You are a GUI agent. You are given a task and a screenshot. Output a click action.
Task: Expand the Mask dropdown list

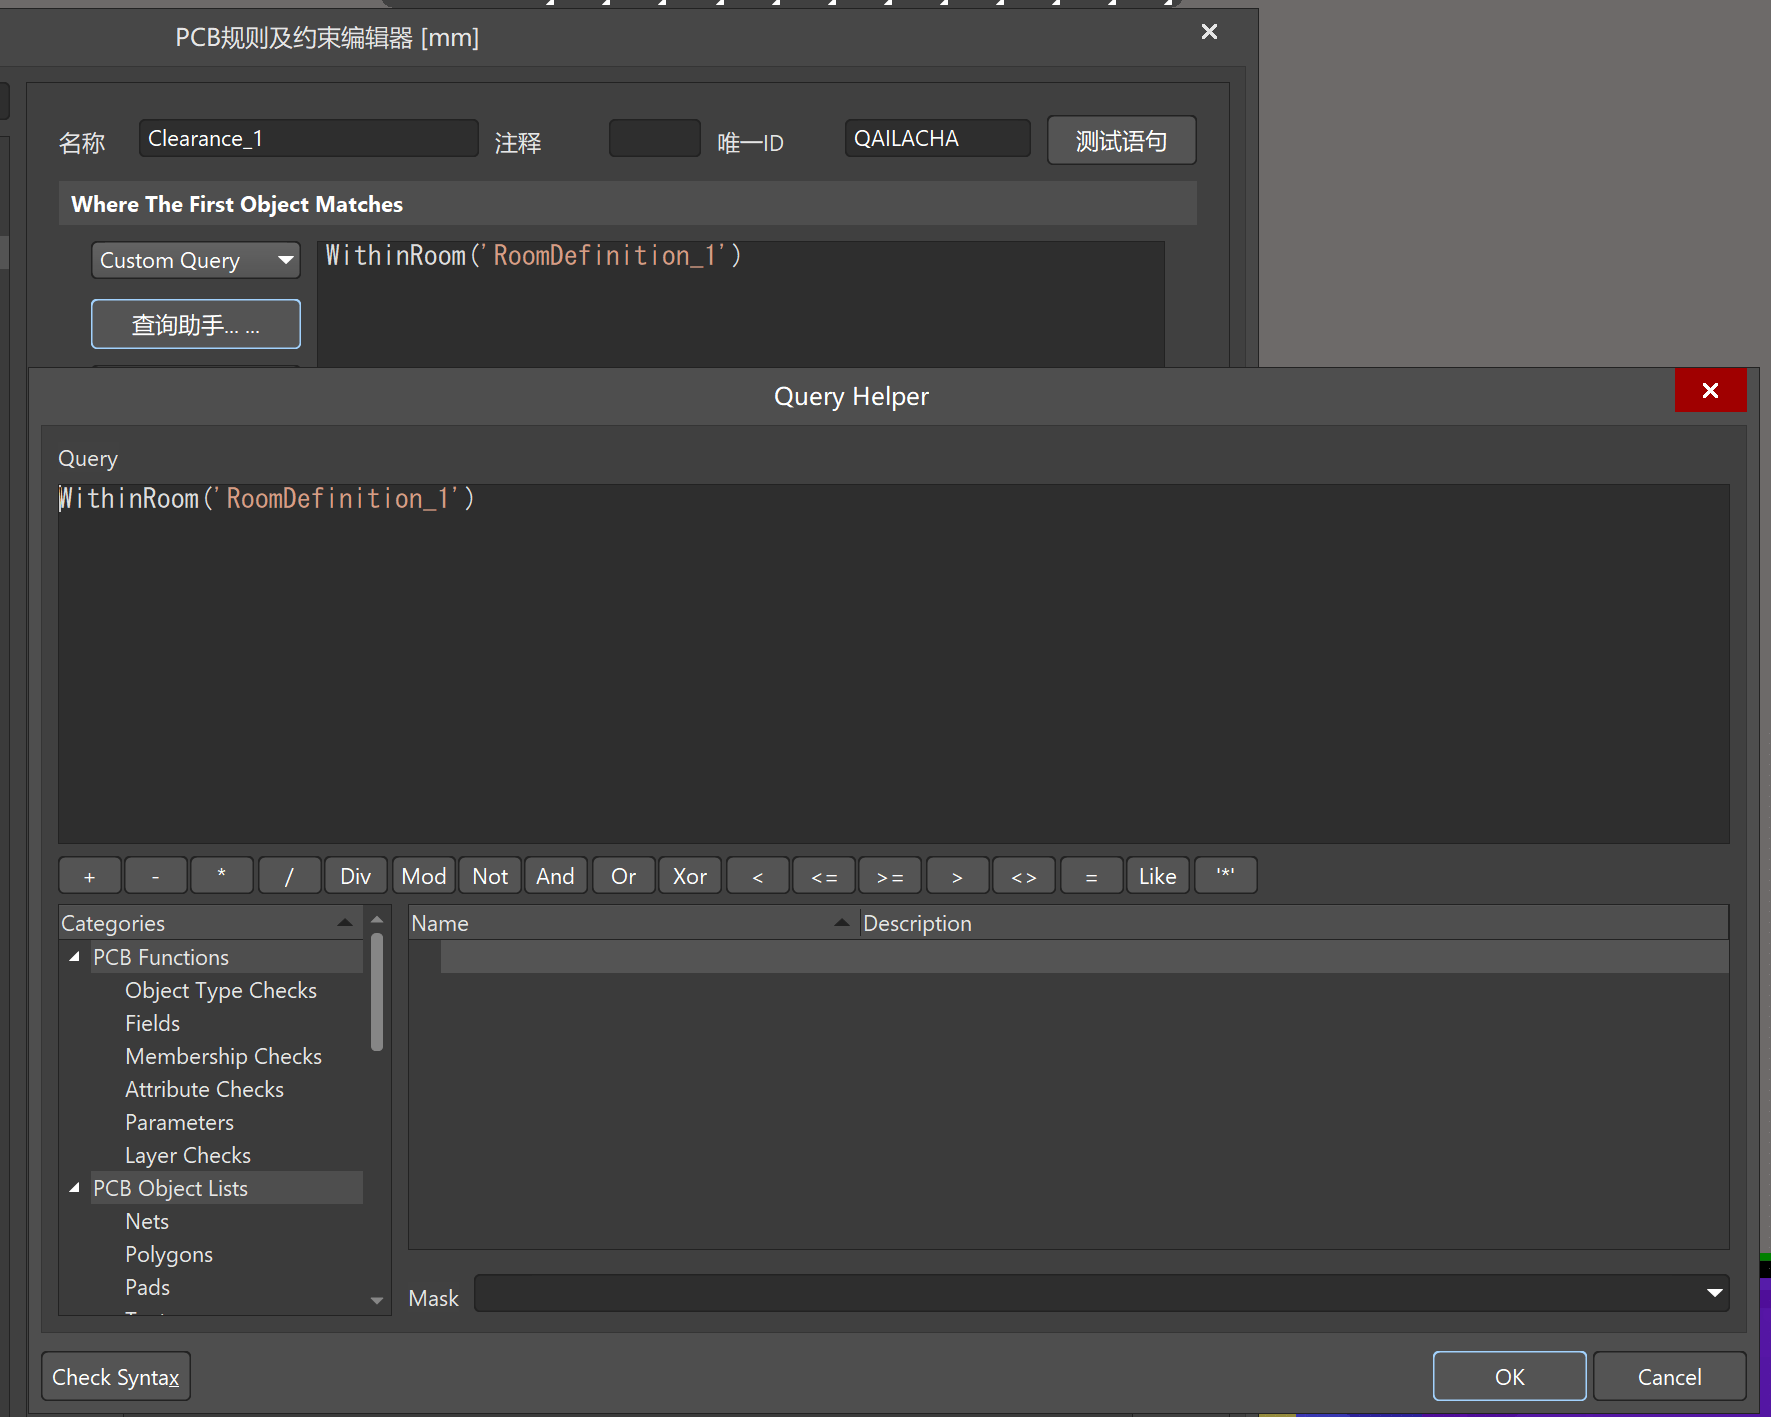pyautogui.click(x=1714, y=1293)
